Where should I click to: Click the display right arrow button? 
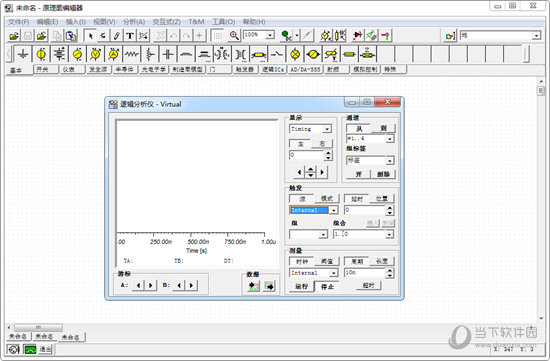[322, 172]
